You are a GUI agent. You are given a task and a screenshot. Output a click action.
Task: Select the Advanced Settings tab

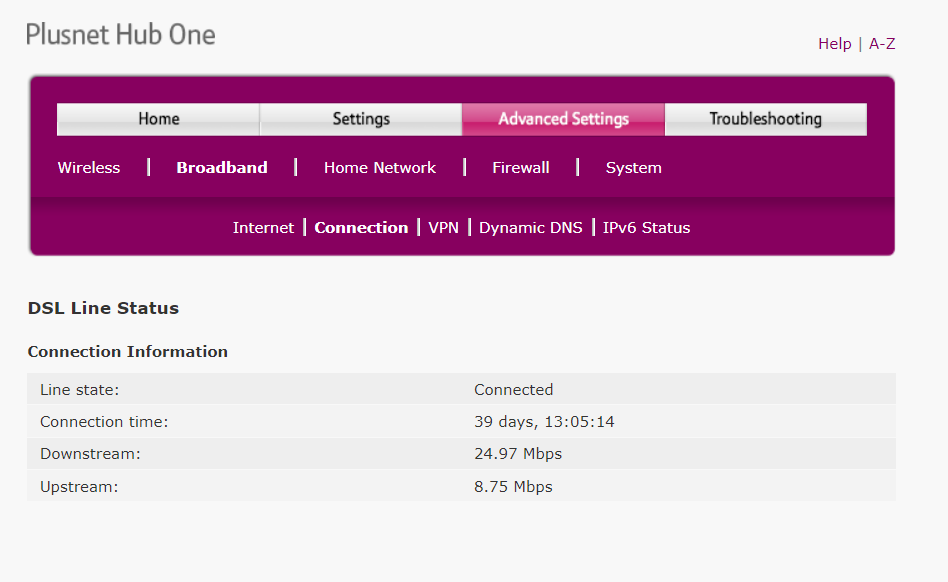(x=563, y=119)
